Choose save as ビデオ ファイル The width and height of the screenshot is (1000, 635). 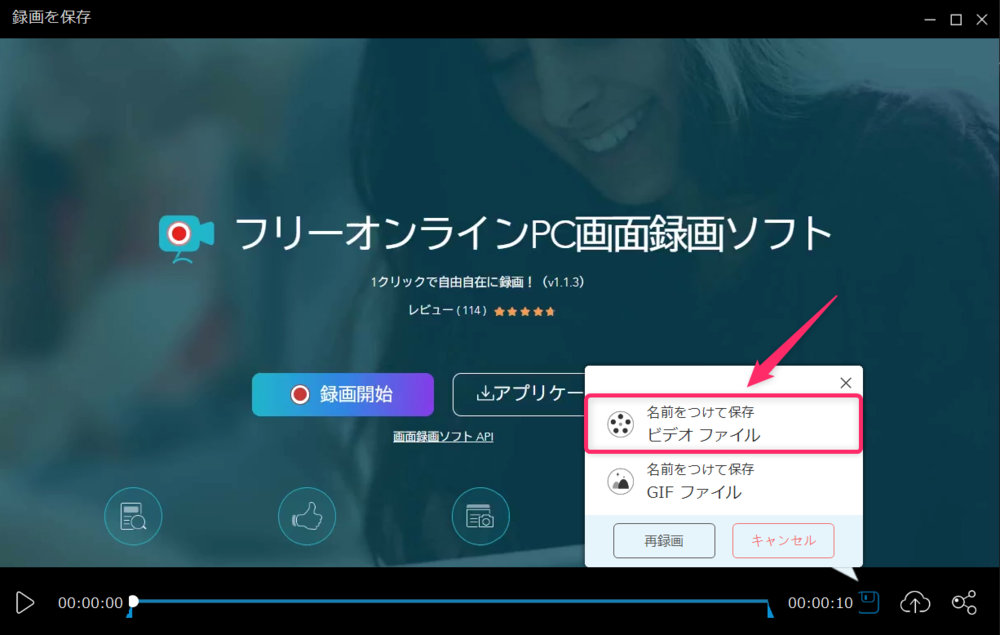click(724, 424)
